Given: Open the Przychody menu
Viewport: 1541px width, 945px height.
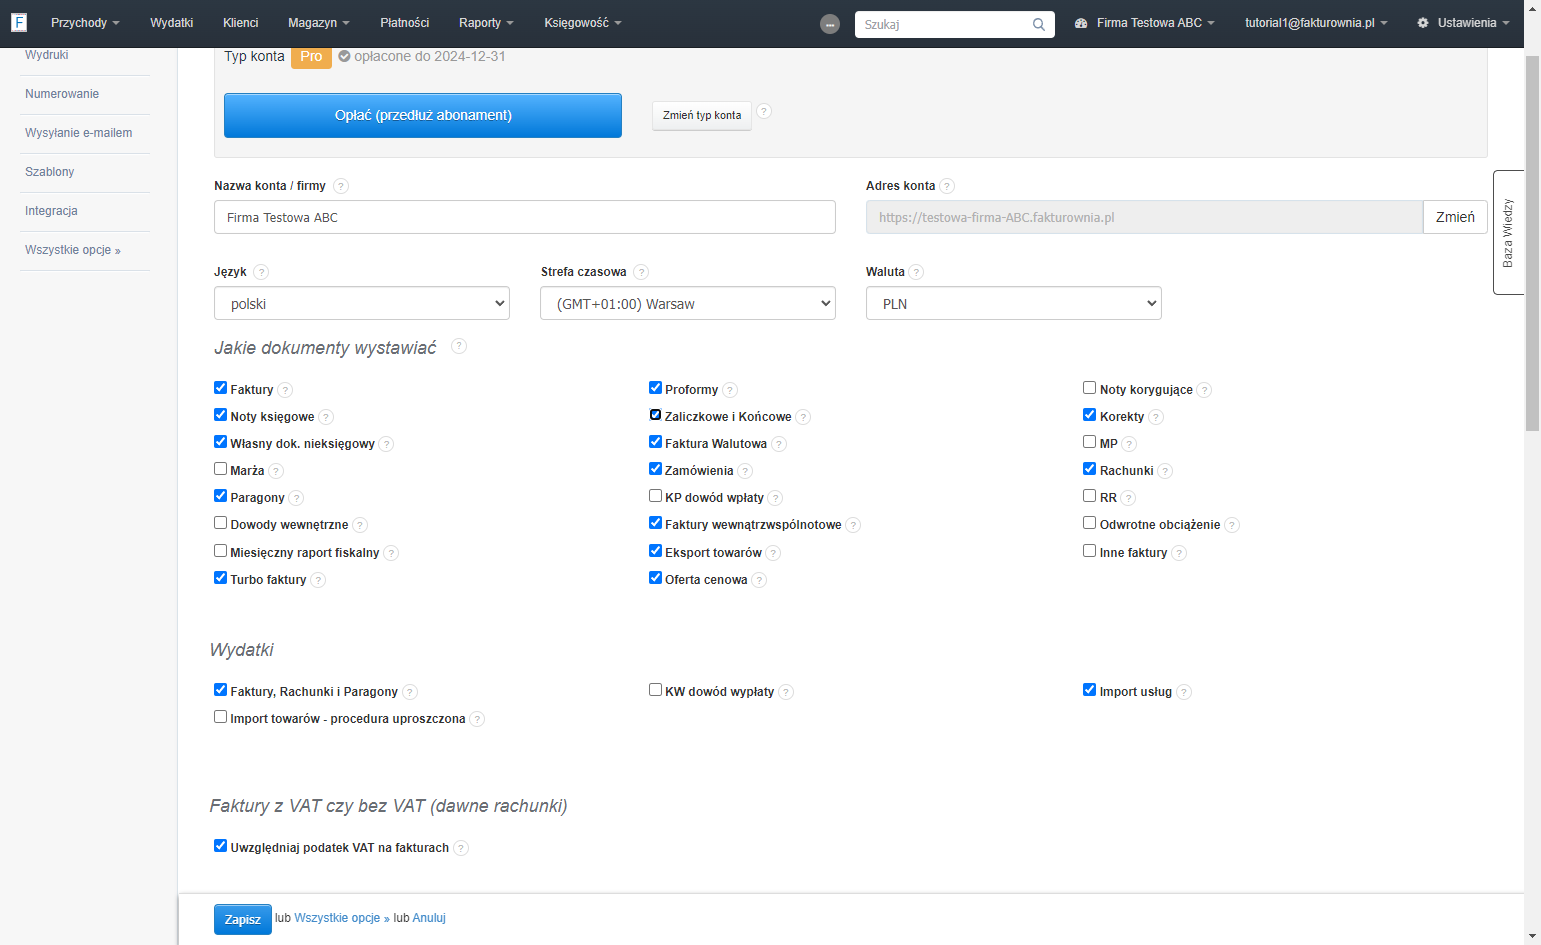Looking at the screenshot, I should tap(85, 23).
